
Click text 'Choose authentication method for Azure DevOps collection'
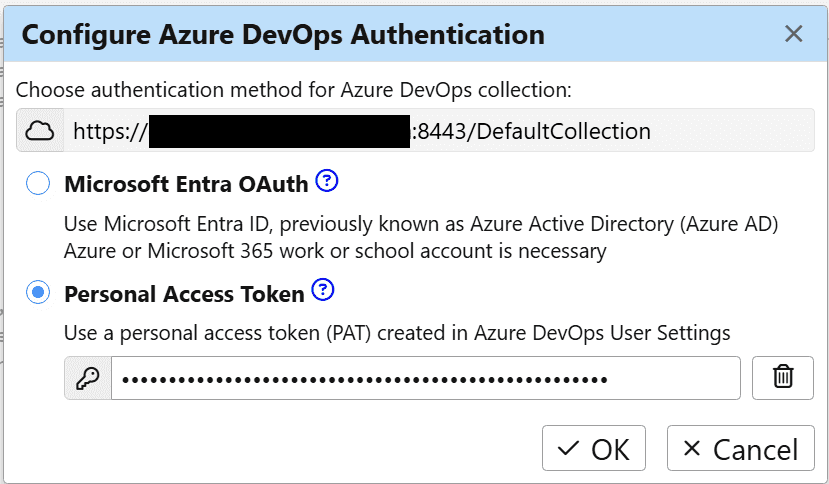(293, 90)
